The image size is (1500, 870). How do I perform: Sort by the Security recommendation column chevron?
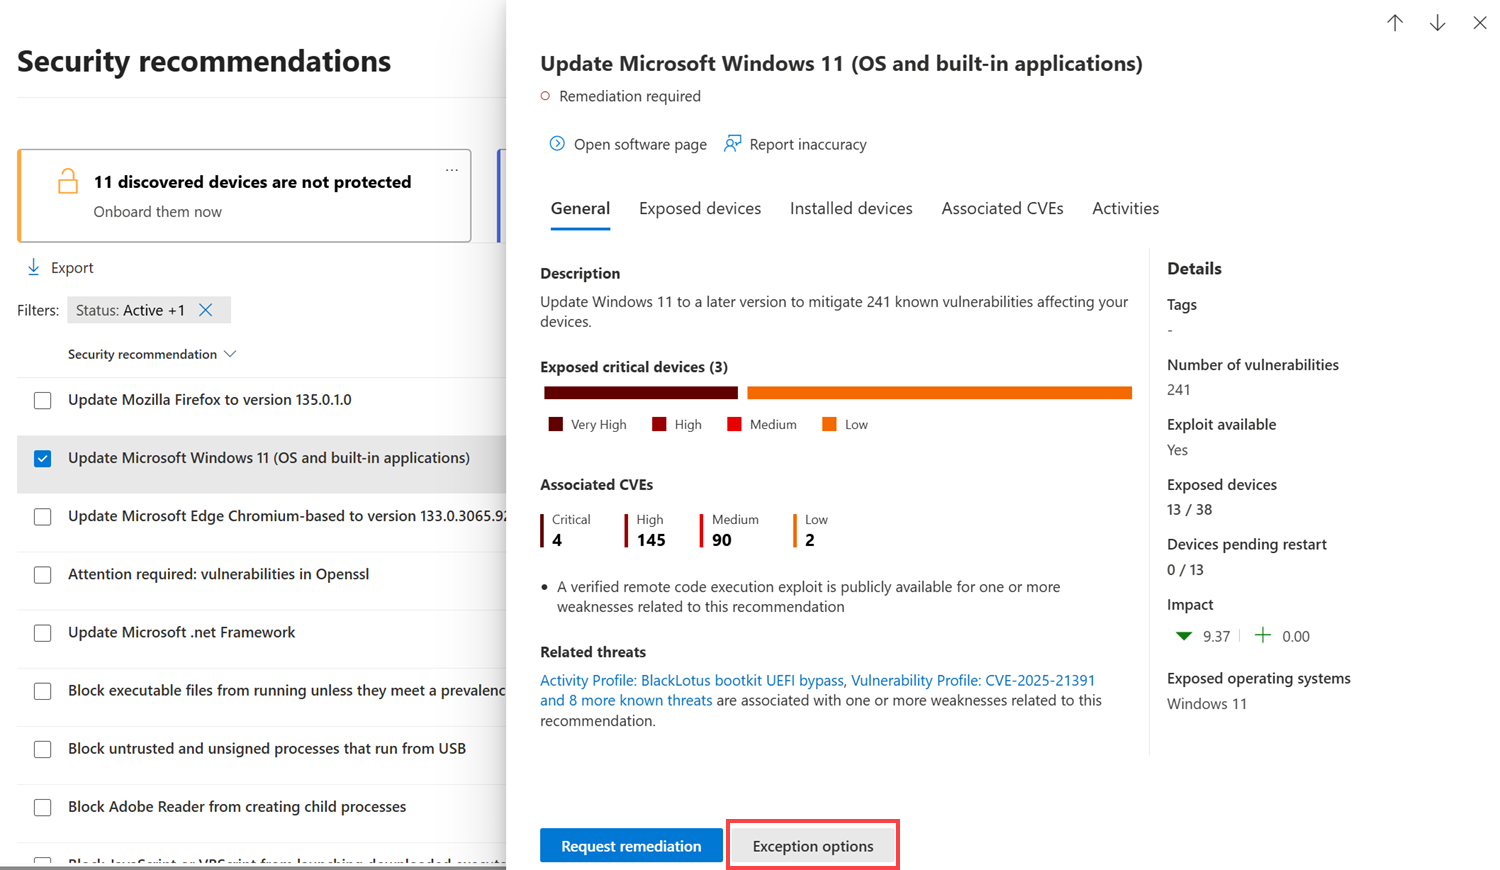[x=230, y=354]
